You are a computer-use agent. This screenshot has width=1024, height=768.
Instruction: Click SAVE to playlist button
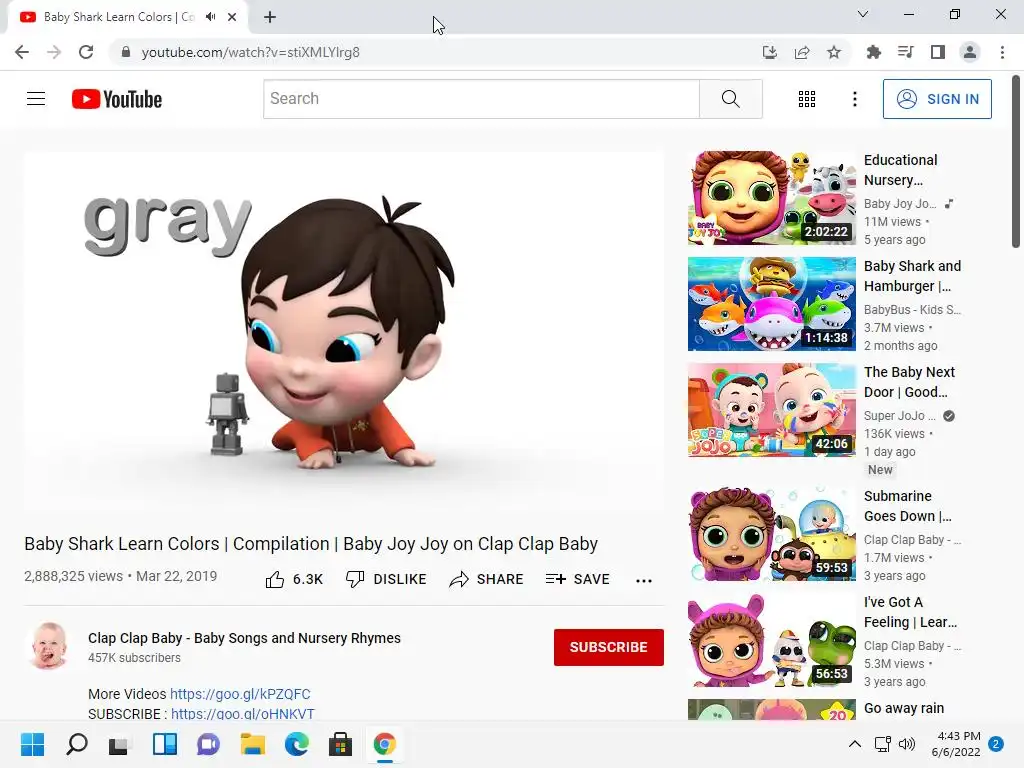[x=577, y=579]
